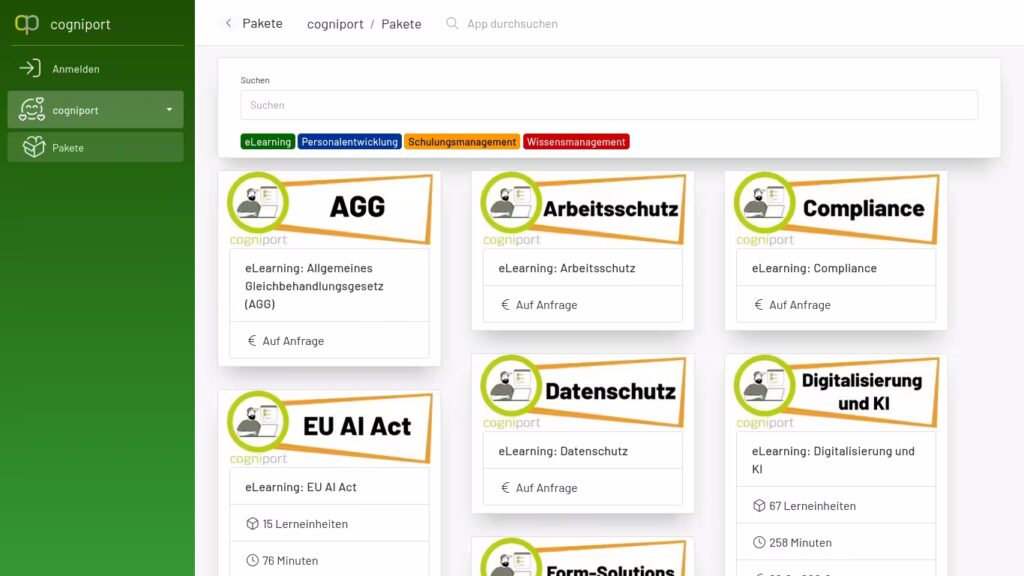
Task: Click the magnifier icon in top bar
Action: click(x=452, y=23)
